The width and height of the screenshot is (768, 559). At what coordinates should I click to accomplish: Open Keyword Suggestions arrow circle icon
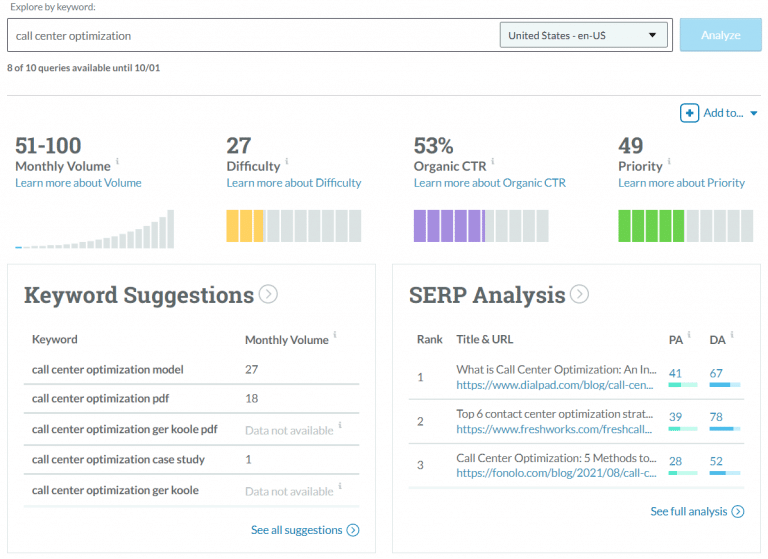pos(268,294)
